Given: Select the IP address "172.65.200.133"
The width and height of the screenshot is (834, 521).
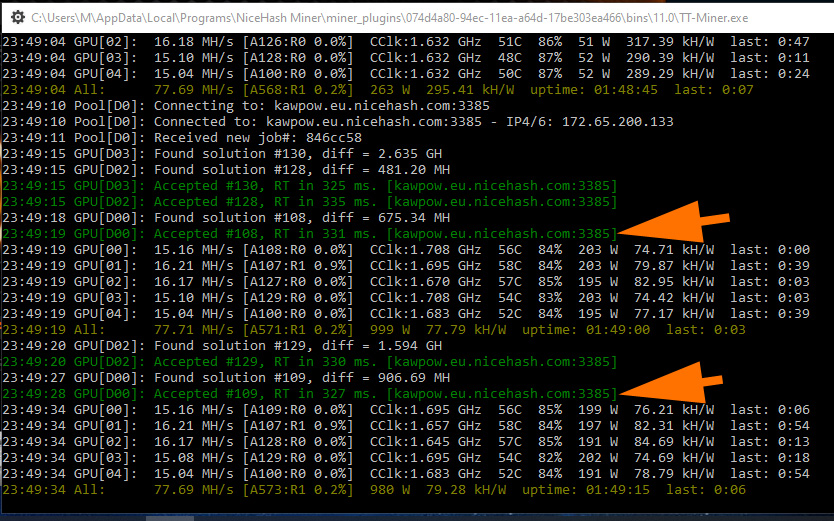Looking at the screenshot, I should pos(618,121).
